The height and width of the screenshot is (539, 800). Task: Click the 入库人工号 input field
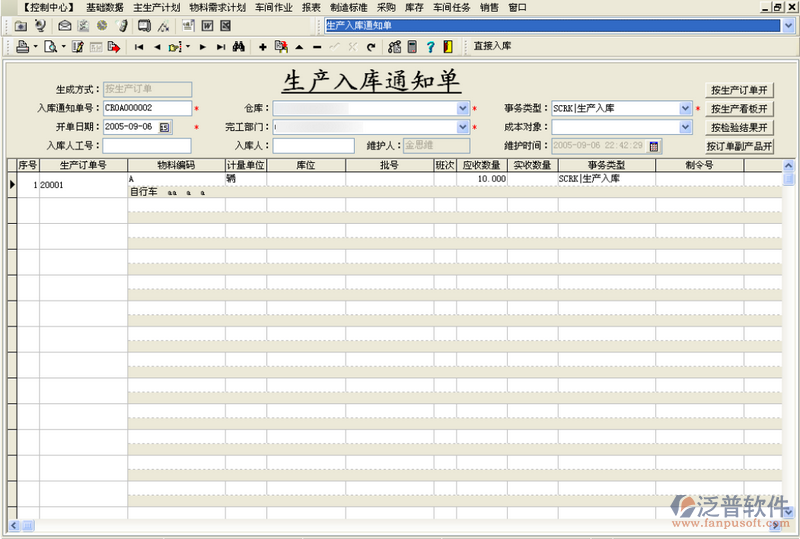click(x=147, y=146)
